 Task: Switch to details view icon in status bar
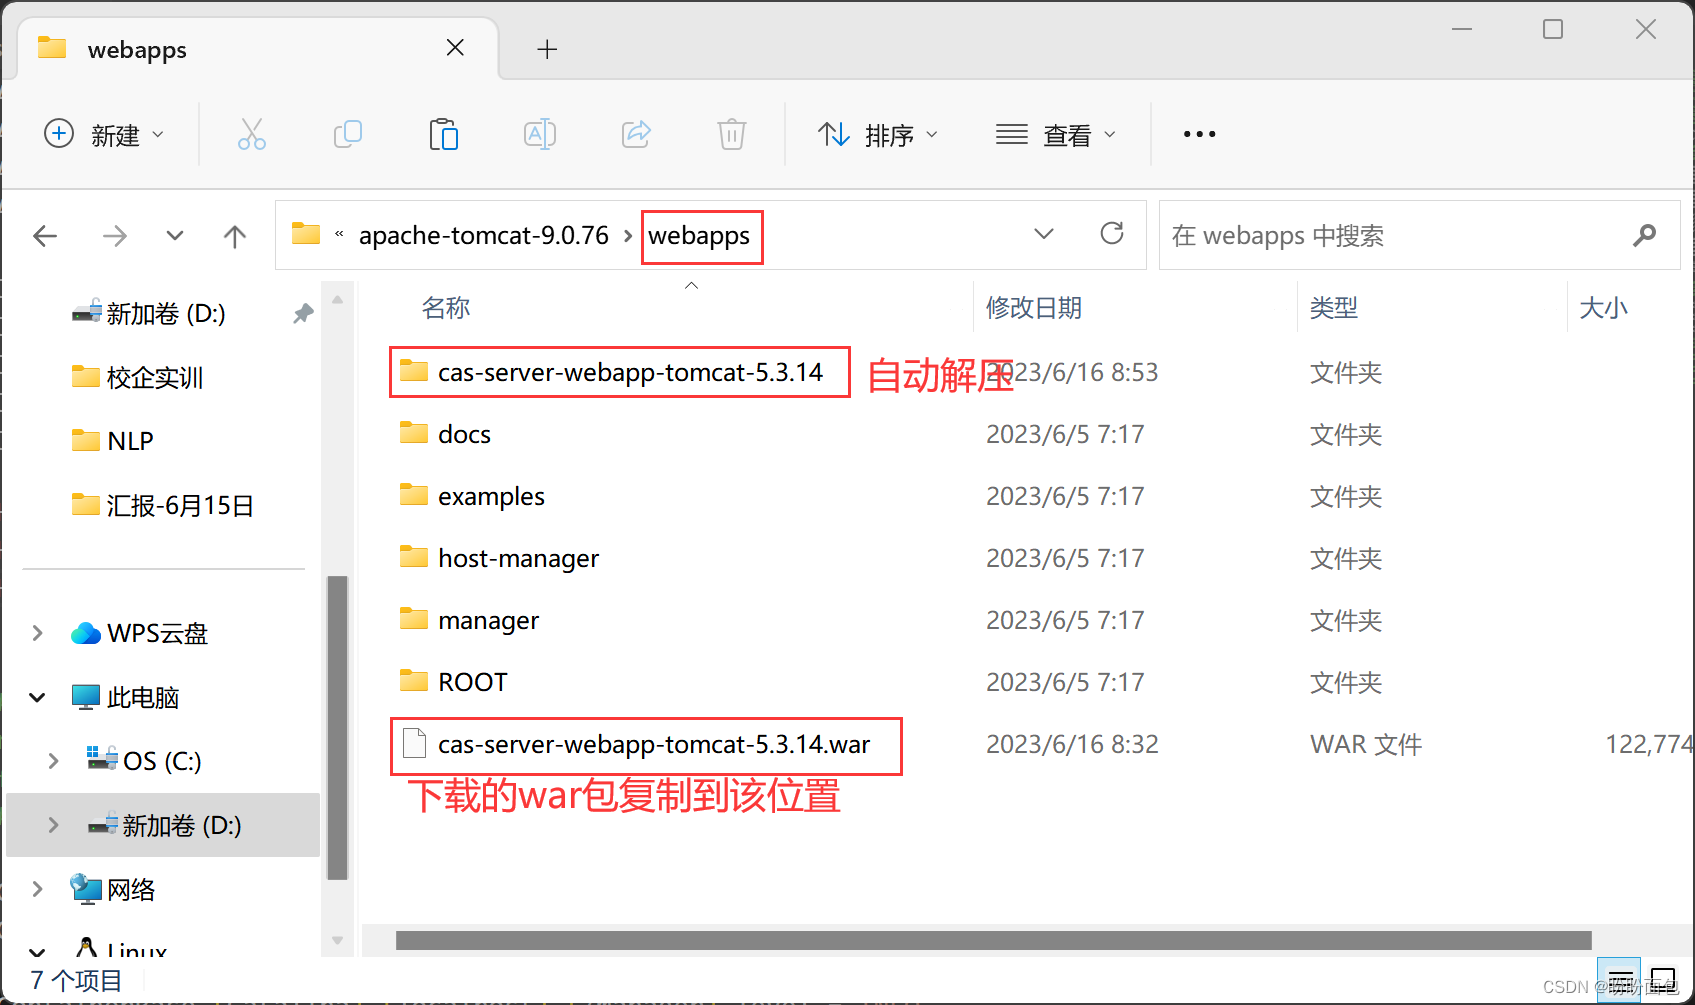click(1620, 981)
